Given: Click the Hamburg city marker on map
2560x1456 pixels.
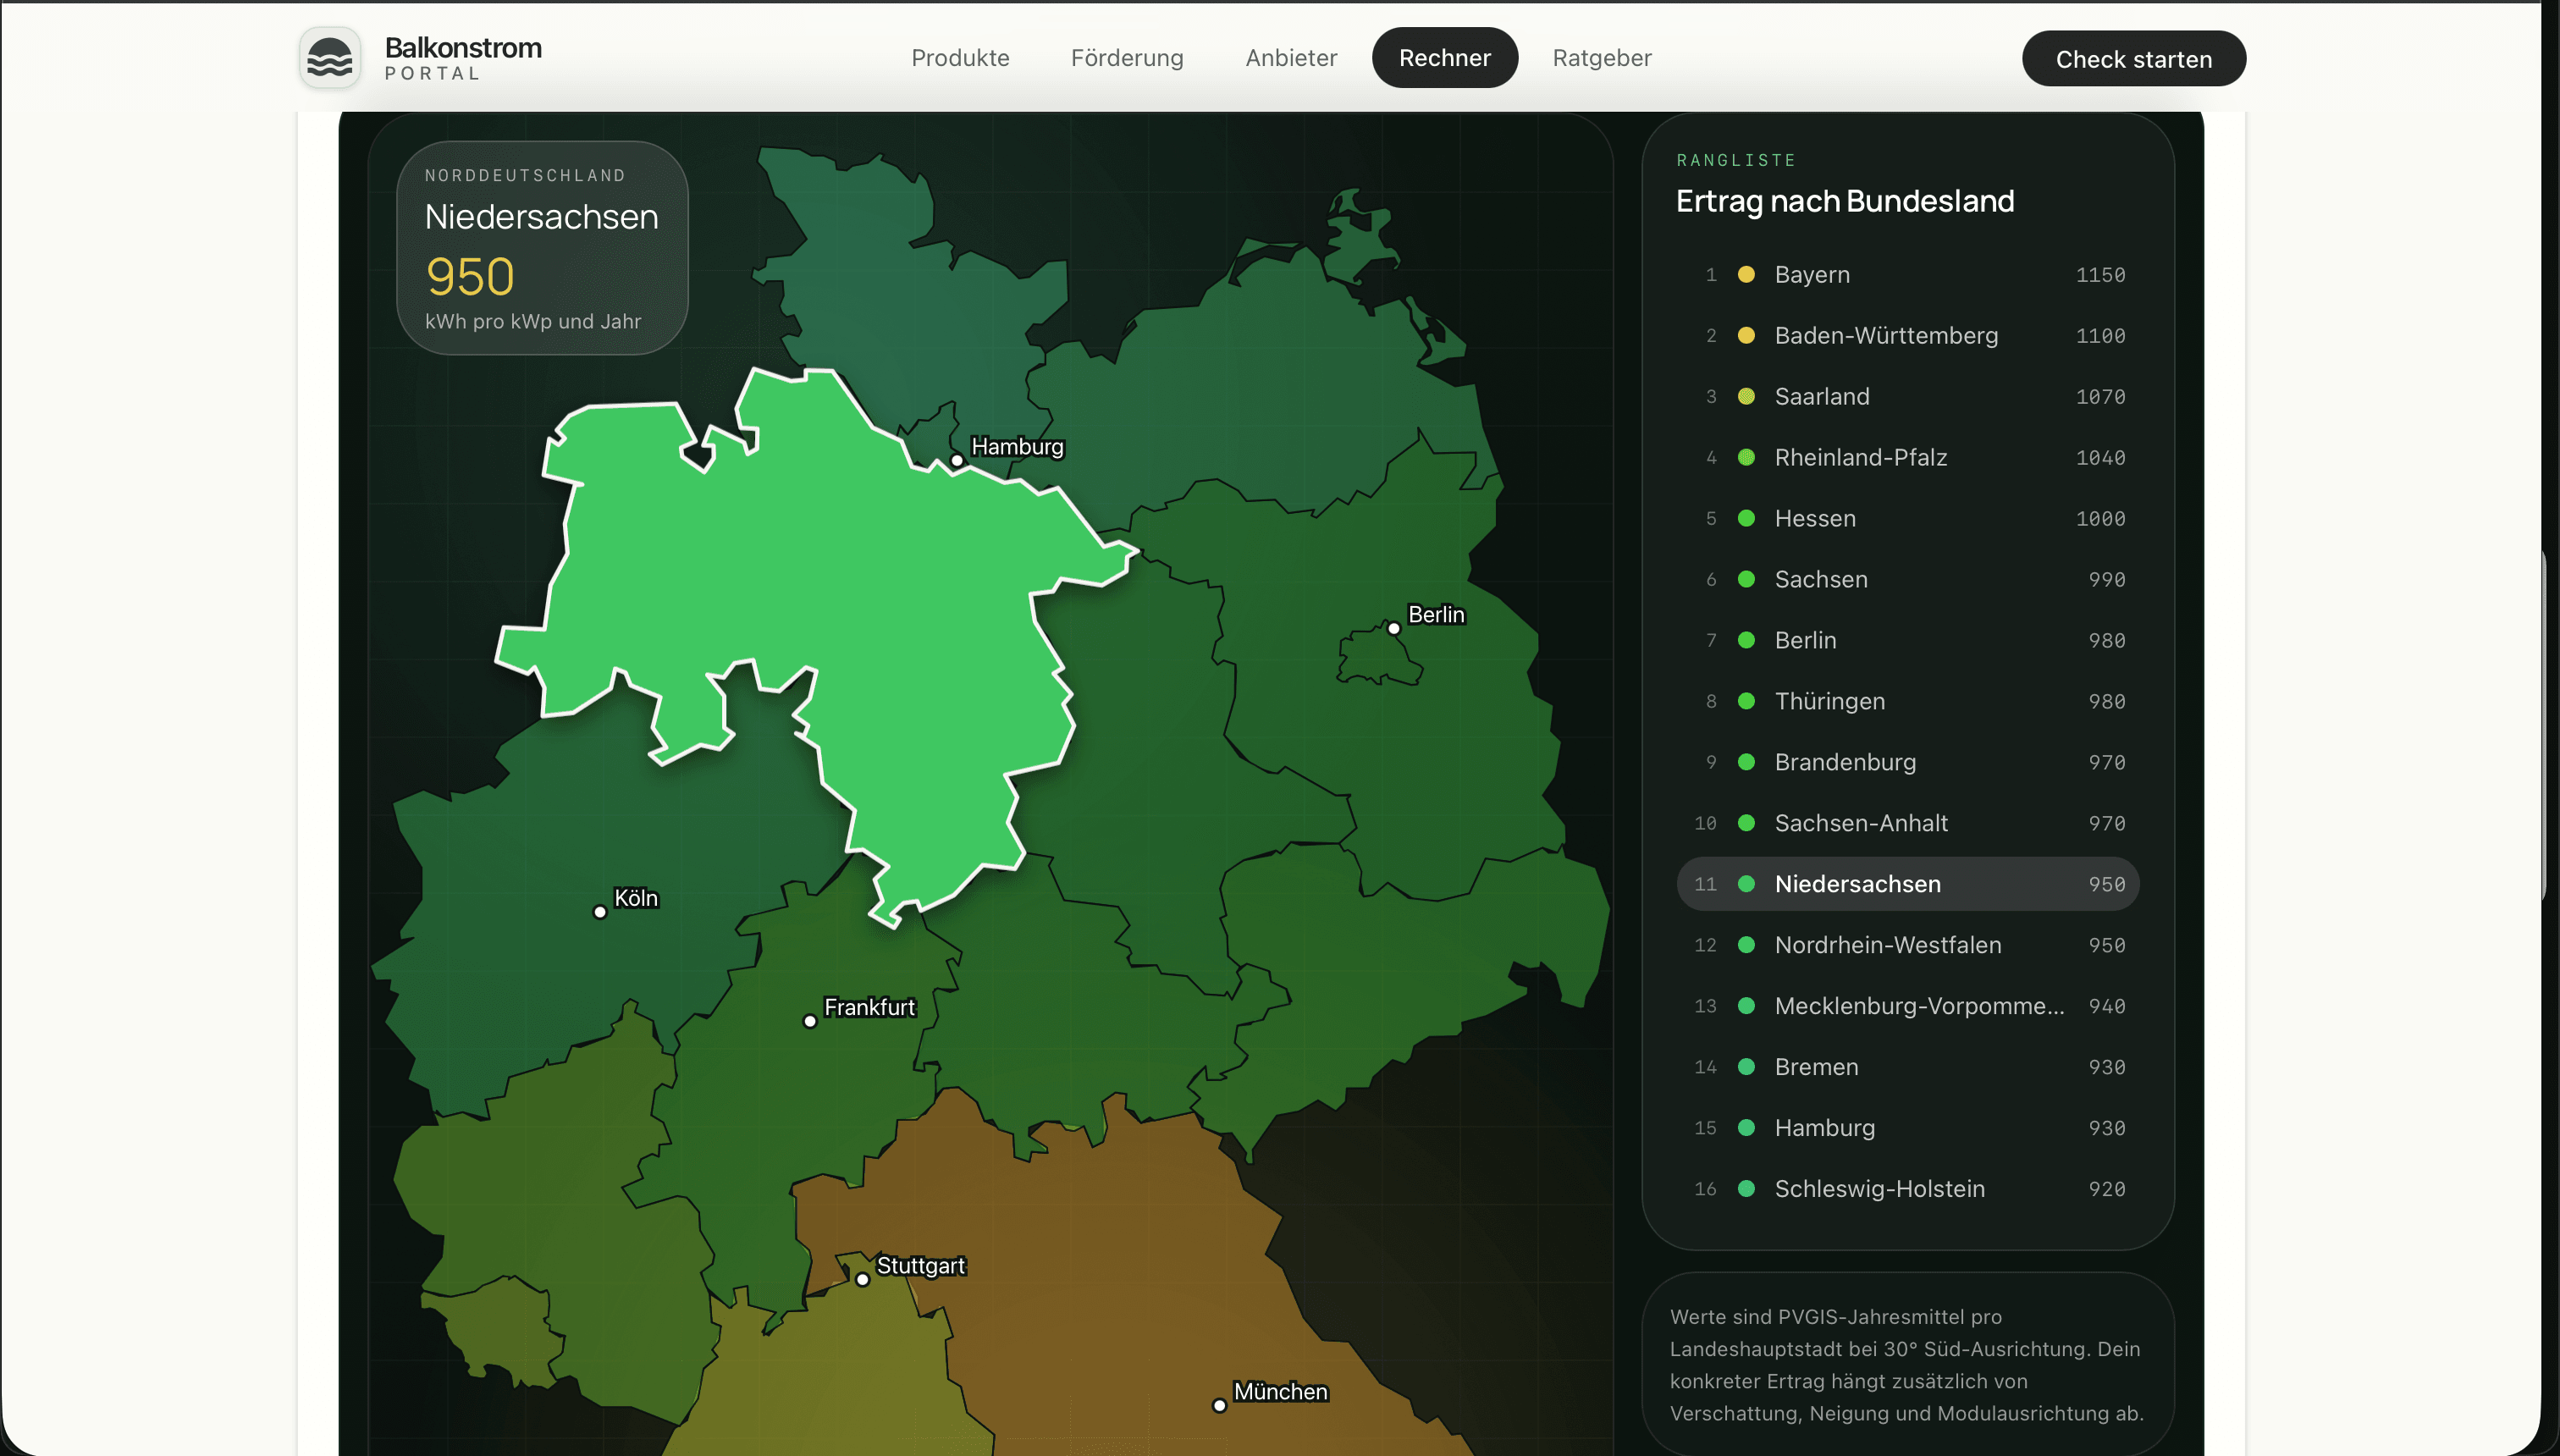Looking at the screenshot, I should pos(957,461).
